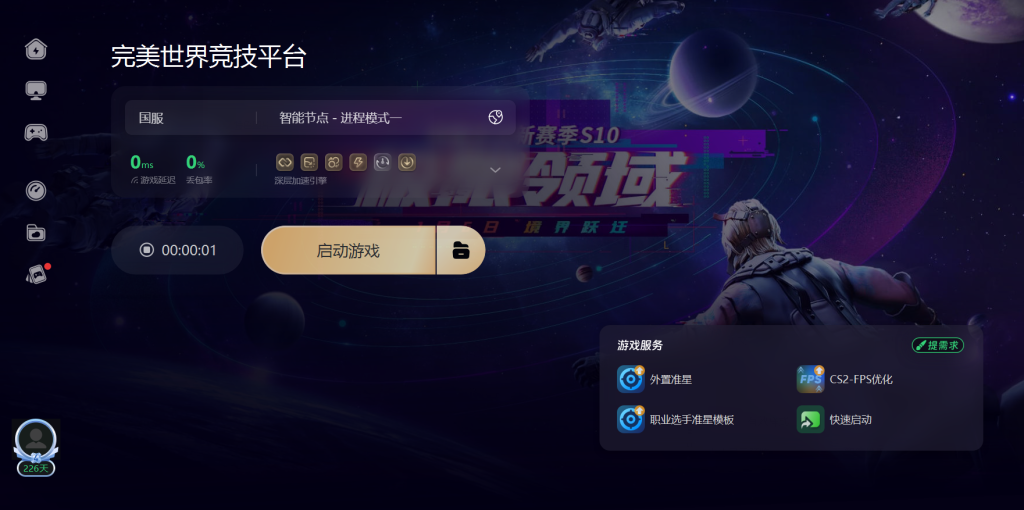Expand the deep acceleration engine panel
The width and height of the screenshot is (1024, 510).
[x=495, y=170]
